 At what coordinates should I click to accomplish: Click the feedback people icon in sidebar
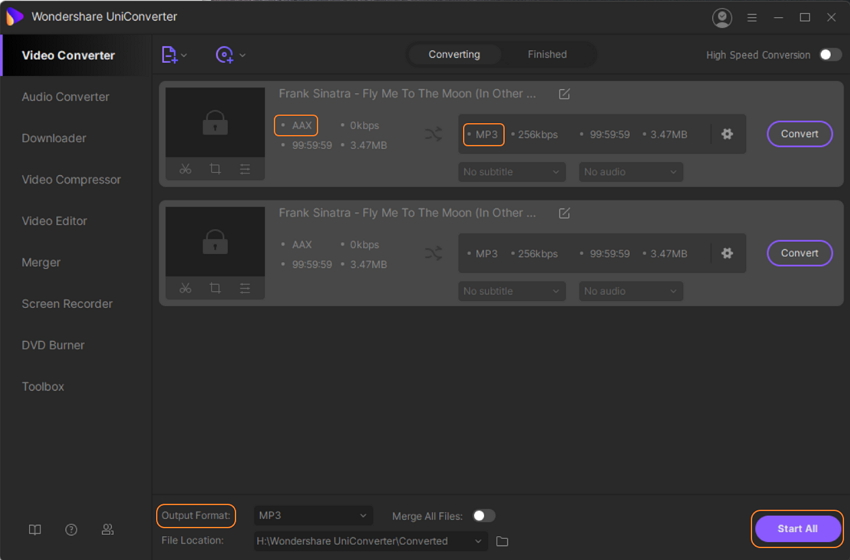pos(107,530)
